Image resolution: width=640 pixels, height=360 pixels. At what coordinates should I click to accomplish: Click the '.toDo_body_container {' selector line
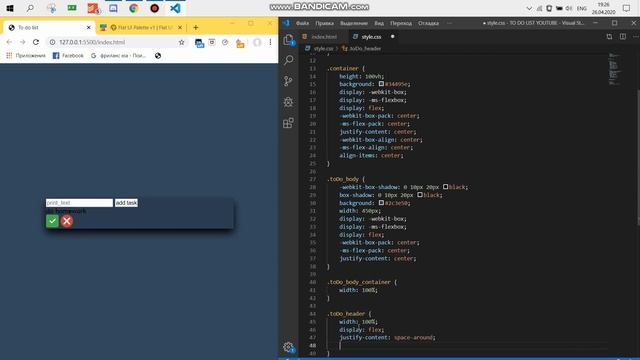coord(362,282)
